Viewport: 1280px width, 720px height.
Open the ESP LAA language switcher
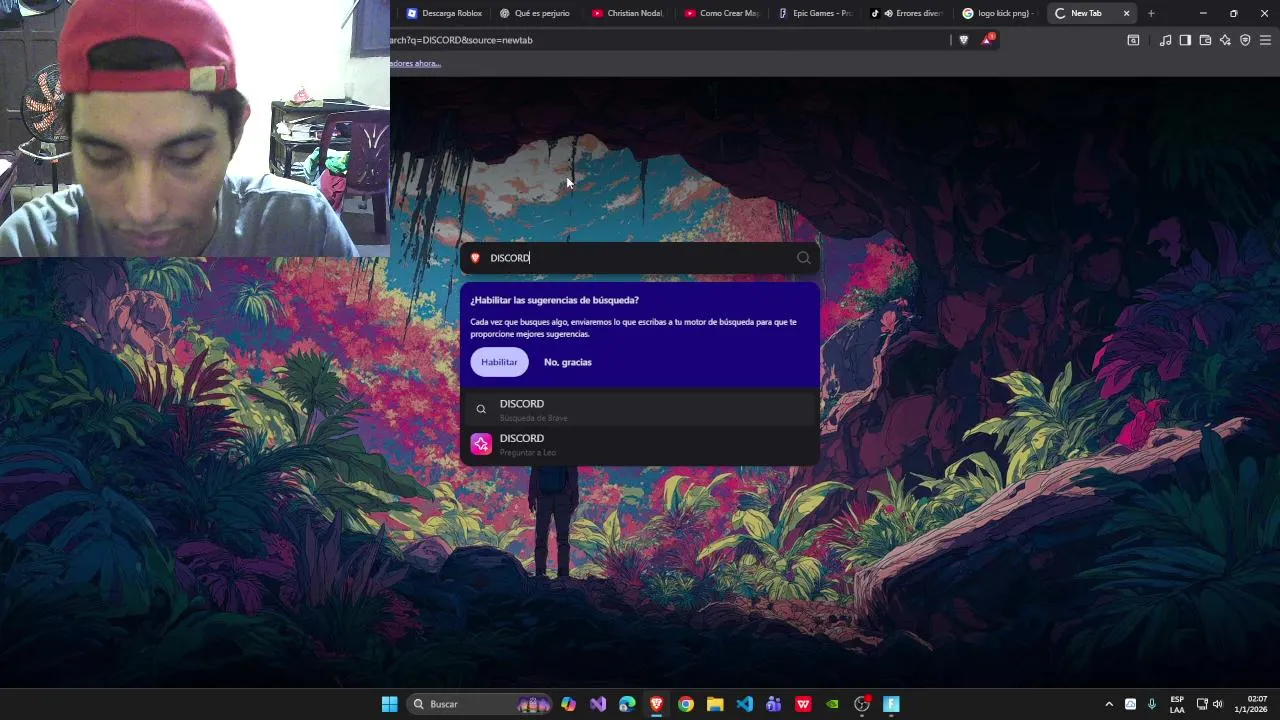point(1177,704)
